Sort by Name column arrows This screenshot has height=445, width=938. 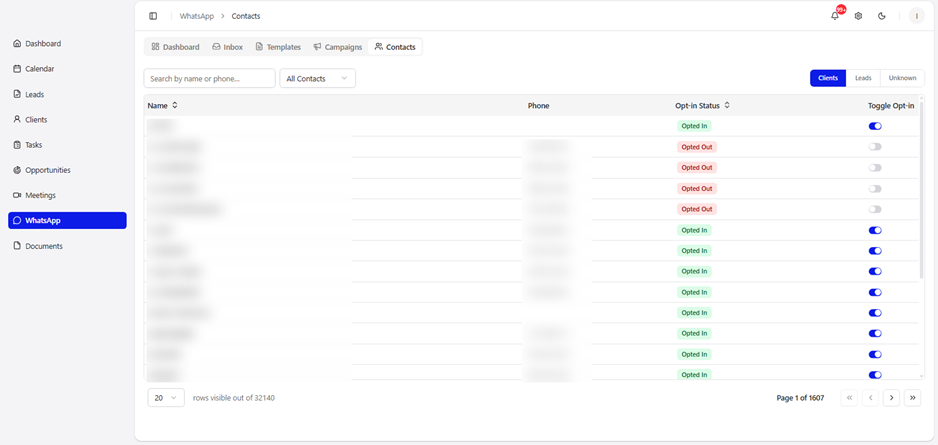tap(175, 105)
